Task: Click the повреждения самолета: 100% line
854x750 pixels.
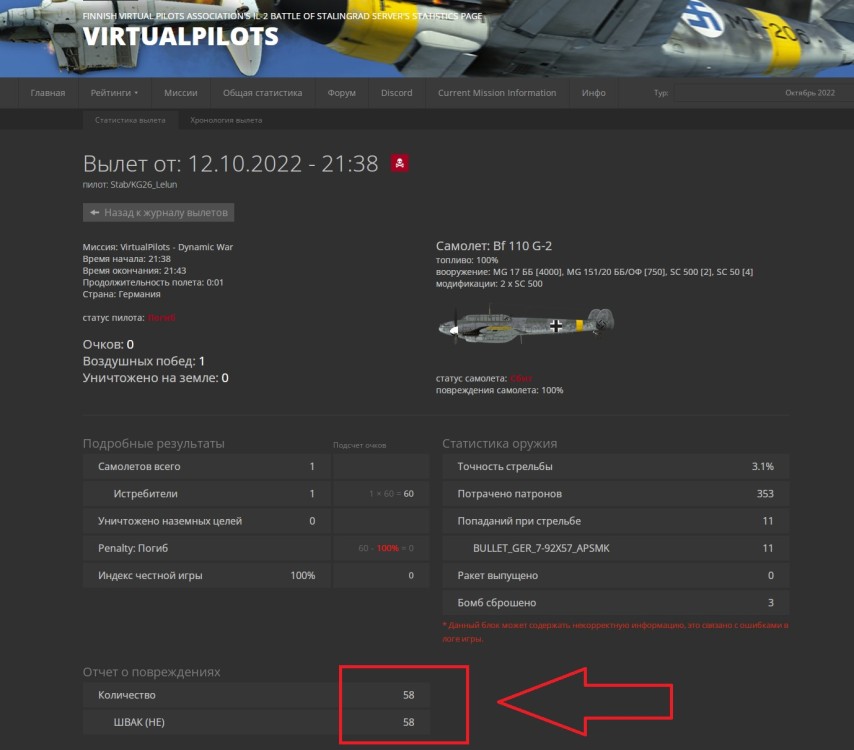Action: point(499,390)
